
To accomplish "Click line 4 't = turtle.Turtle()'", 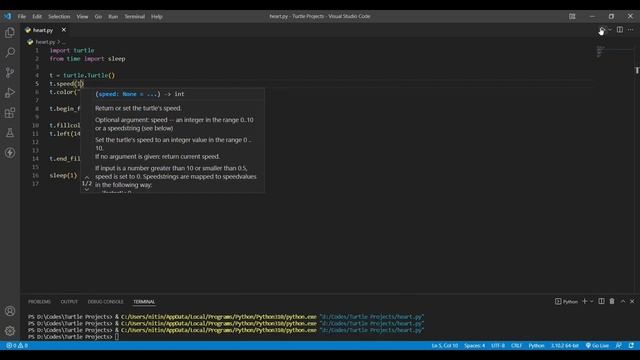I will click(x=82, y=76).
